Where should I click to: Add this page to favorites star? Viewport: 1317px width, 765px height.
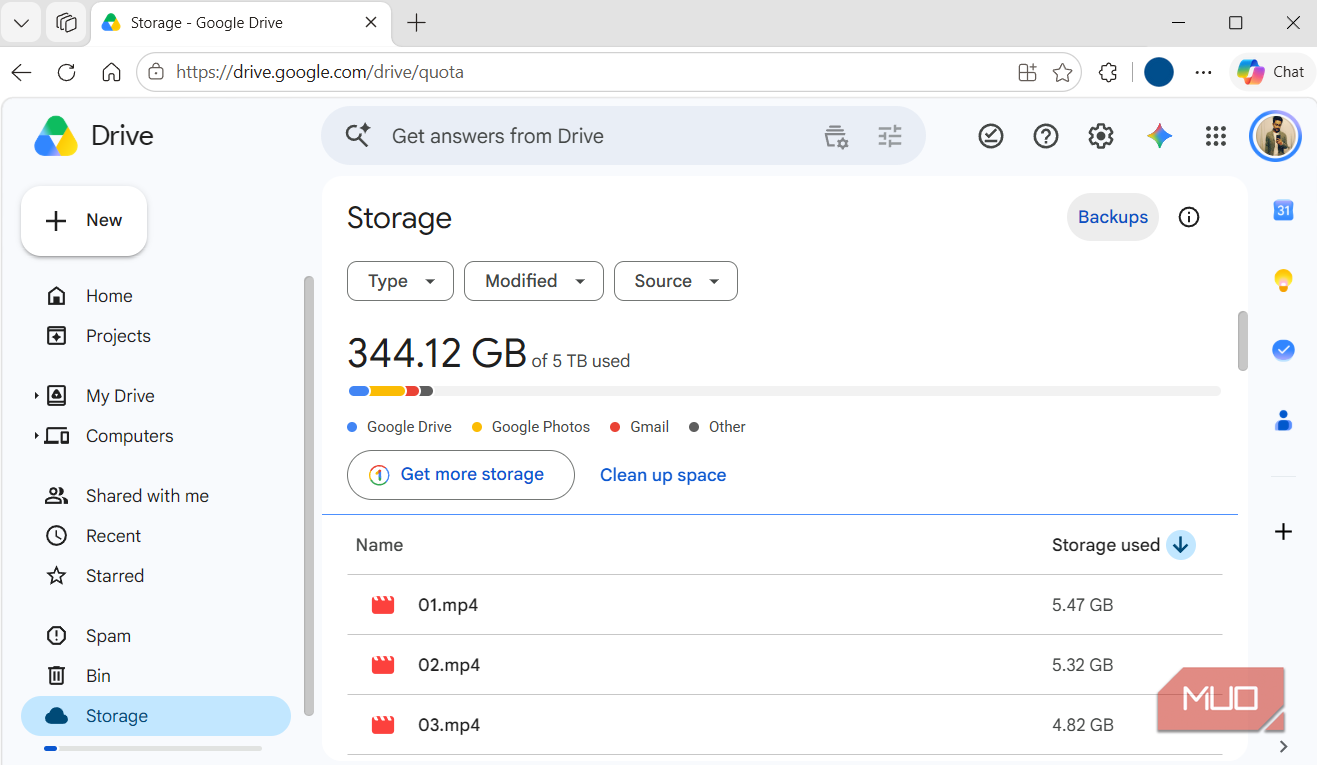1063,72
